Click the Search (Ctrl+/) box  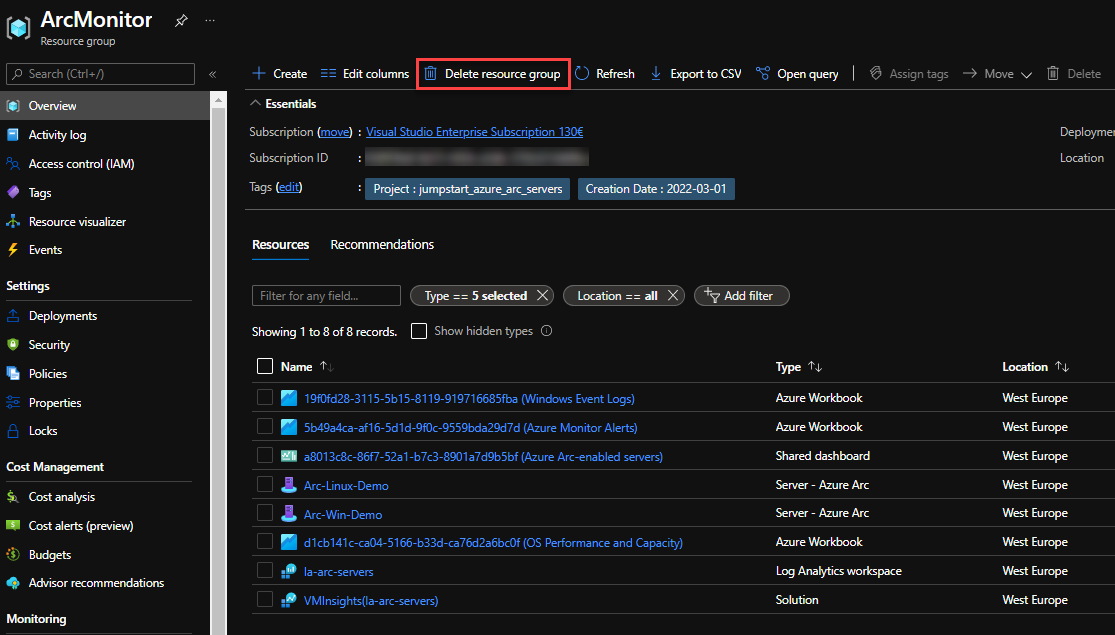point(100,74)
